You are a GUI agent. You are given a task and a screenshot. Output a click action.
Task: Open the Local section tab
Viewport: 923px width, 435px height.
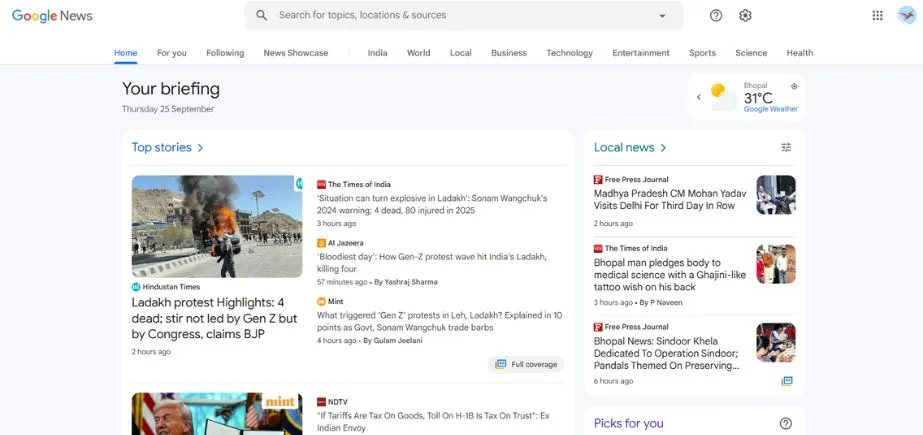[x=460, y=53]
